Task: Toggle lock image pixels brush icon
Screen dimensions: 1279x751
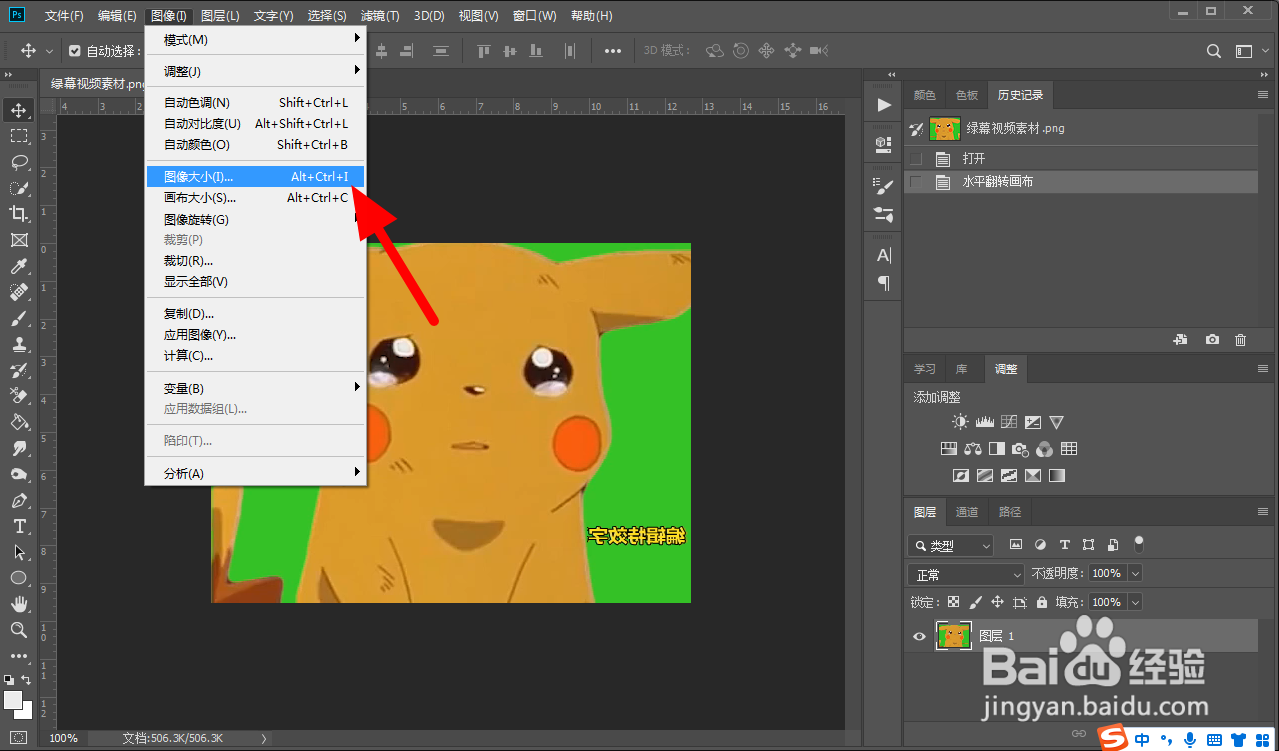Action: point(975,602)
